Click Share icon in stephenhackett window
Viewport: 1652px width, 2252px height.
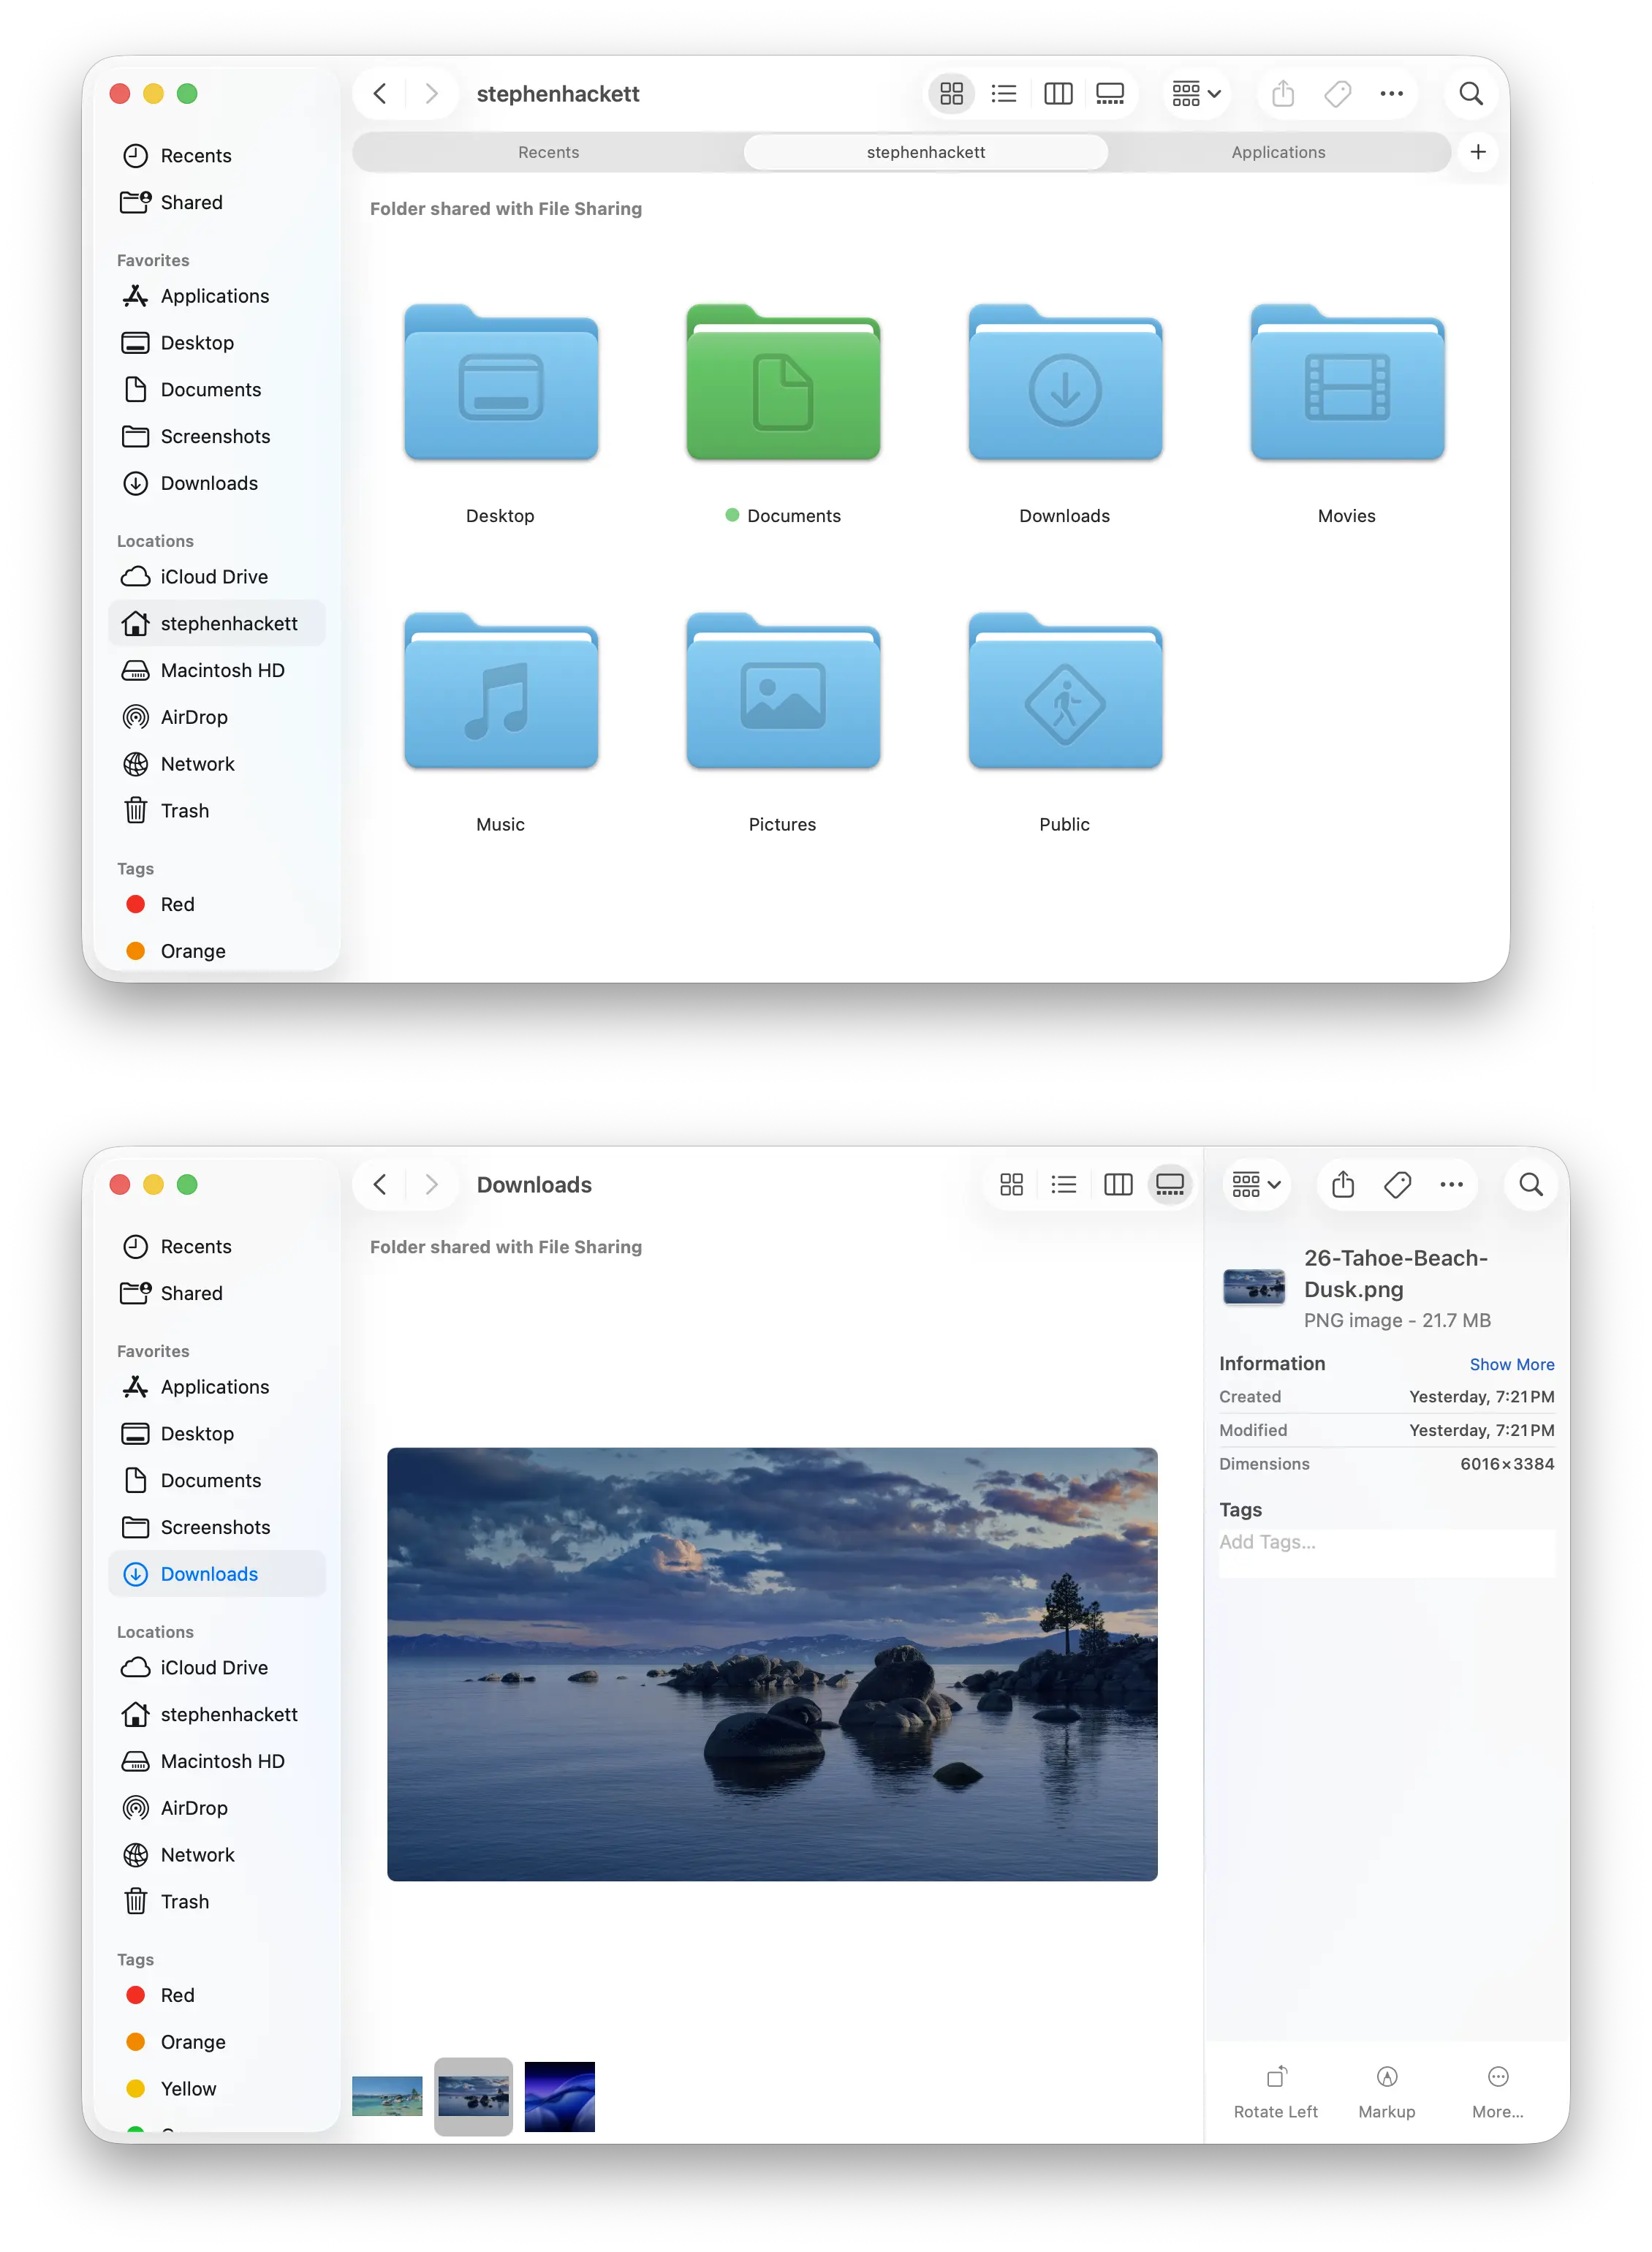[1283, 94]
